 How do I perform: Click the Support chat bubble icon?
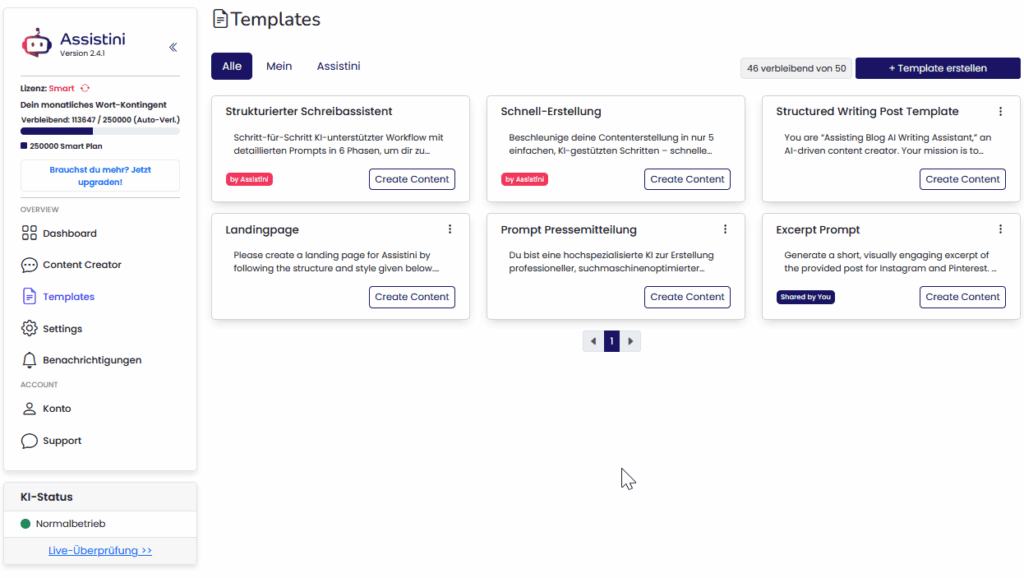pos(28,440)
